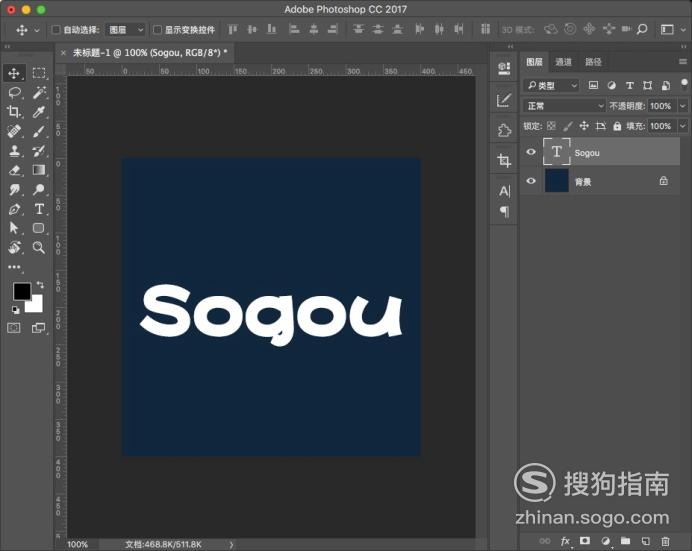Filter layers by pixel layers
Viewport: 692px width, 551px height.
coord(594,85)
